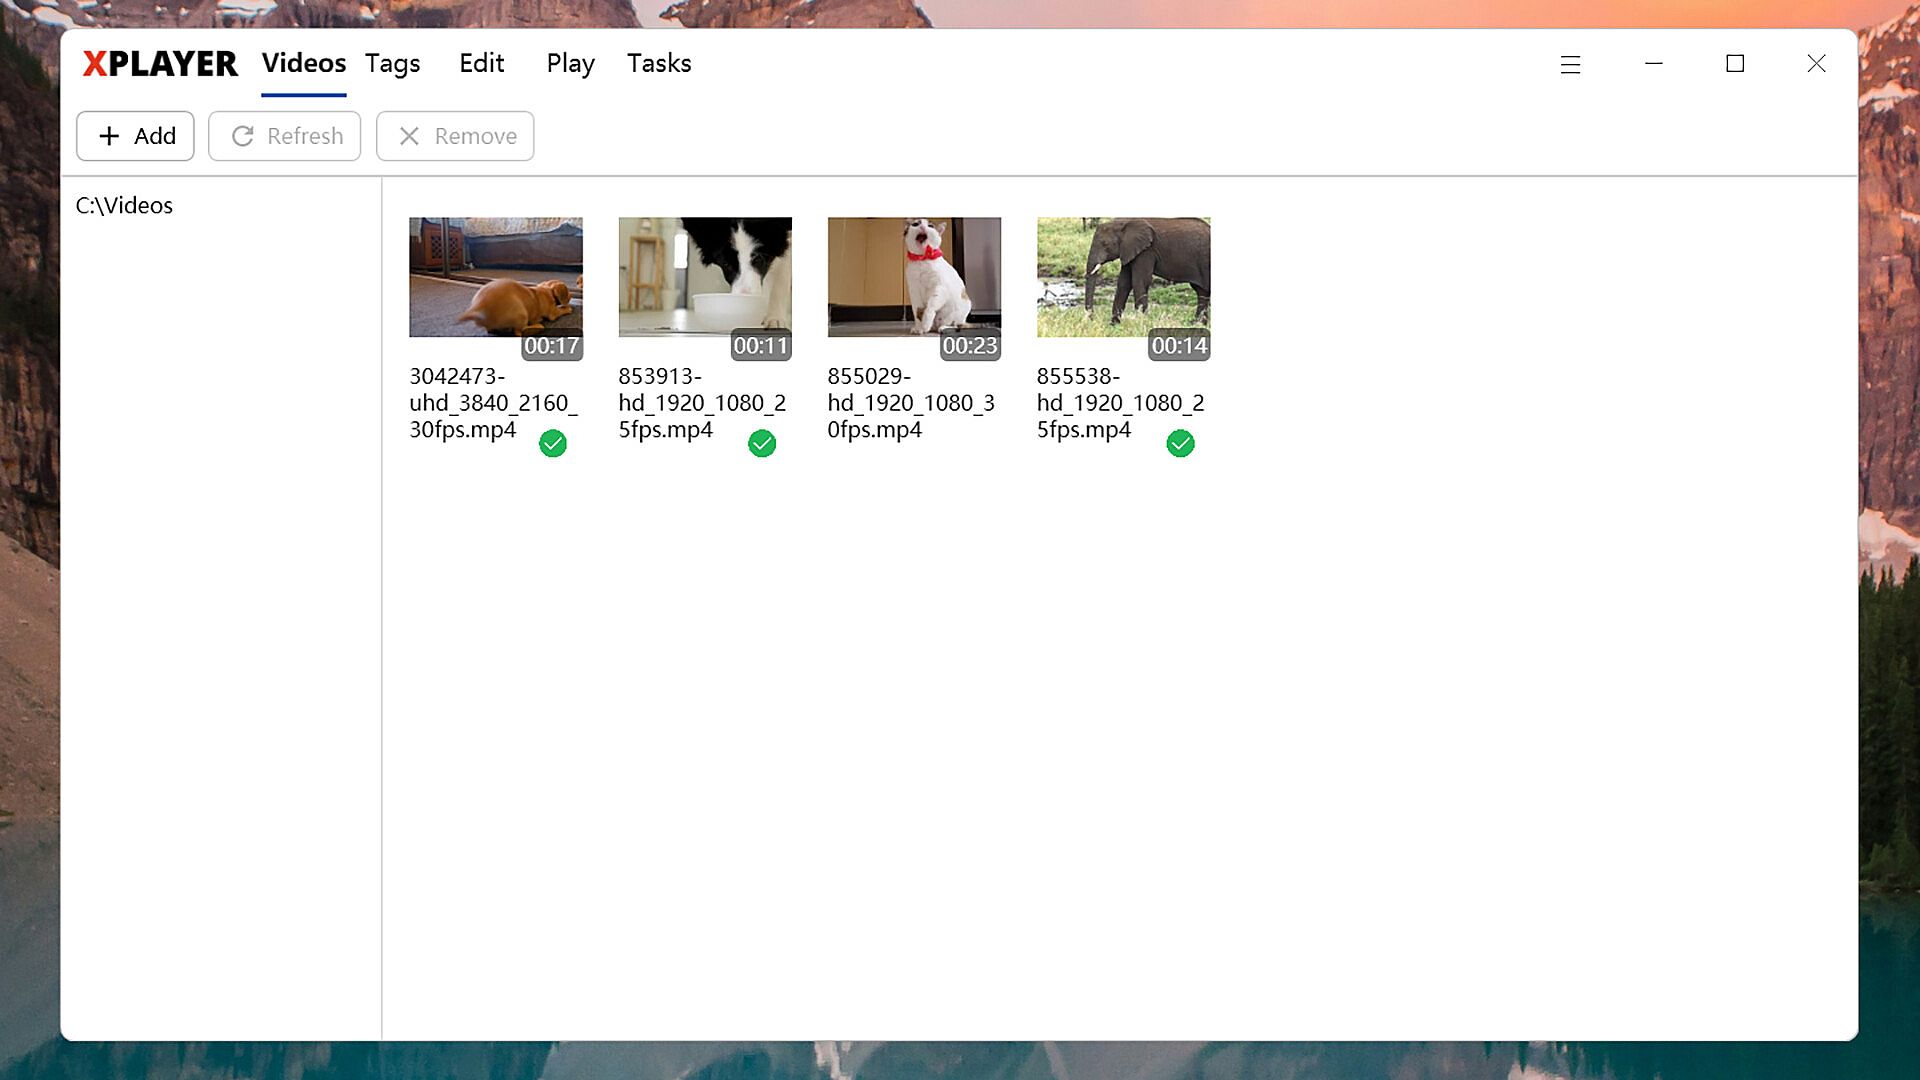This screenshot has height=1080, width=1920.
Task: Open the Edit tab
Action: (x=481, y=64)
